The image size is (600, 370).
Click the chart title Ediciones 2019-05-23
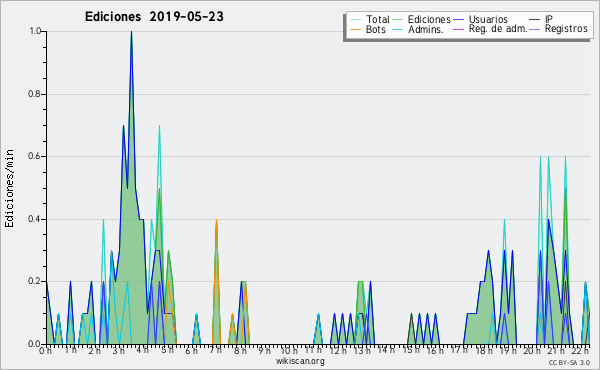pos(154,17)
